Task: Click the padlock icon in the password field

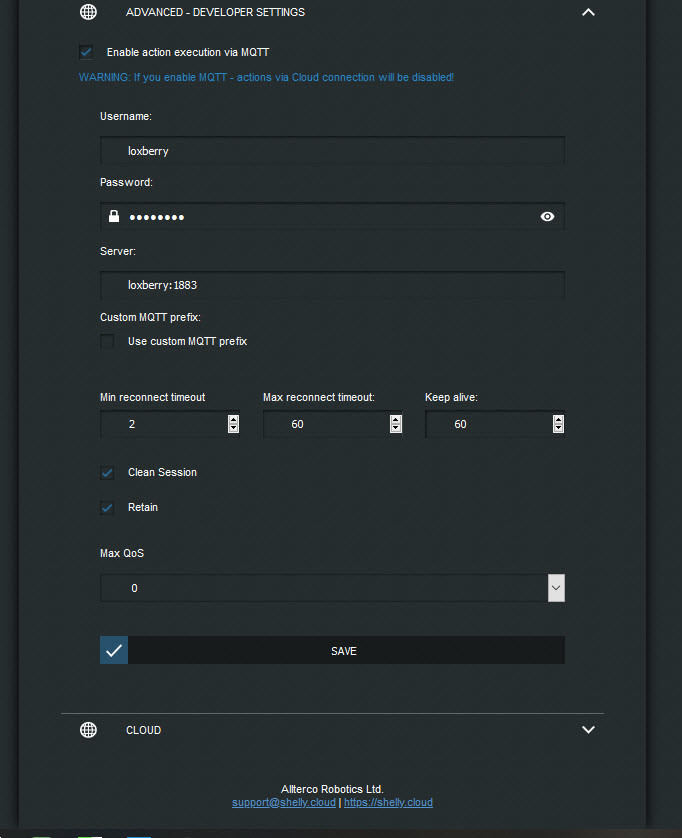Action: click(114, 216)
